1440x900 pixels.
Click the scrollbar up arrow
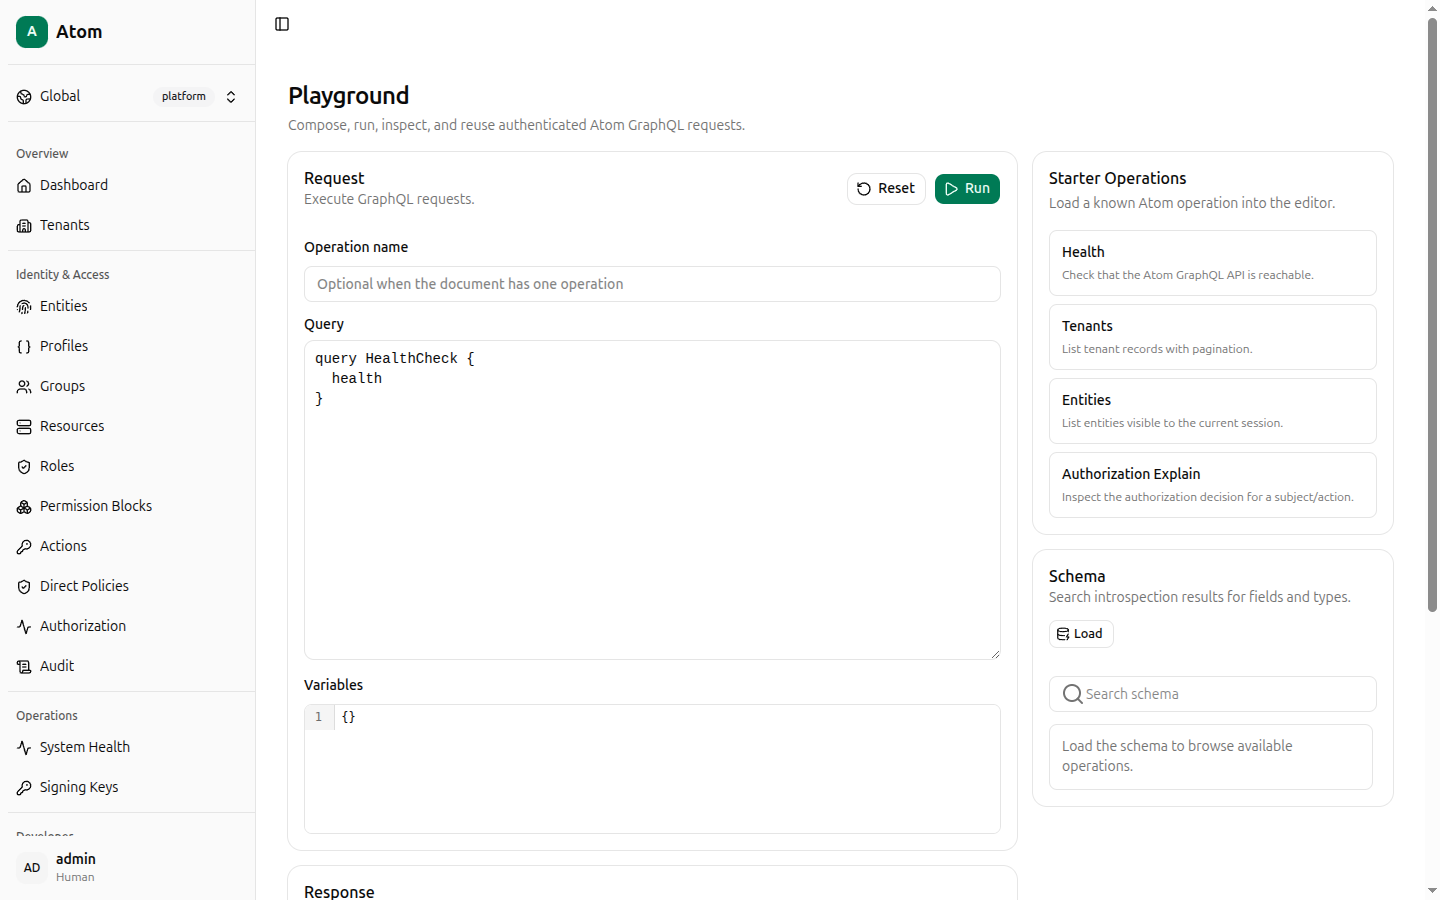tap(1432, 8)
